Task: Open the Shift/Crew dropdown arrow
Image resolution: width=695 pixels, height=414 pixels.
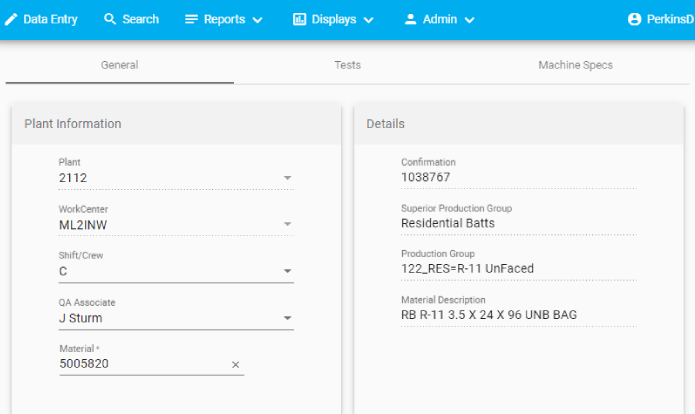Action: pos(287,271)
